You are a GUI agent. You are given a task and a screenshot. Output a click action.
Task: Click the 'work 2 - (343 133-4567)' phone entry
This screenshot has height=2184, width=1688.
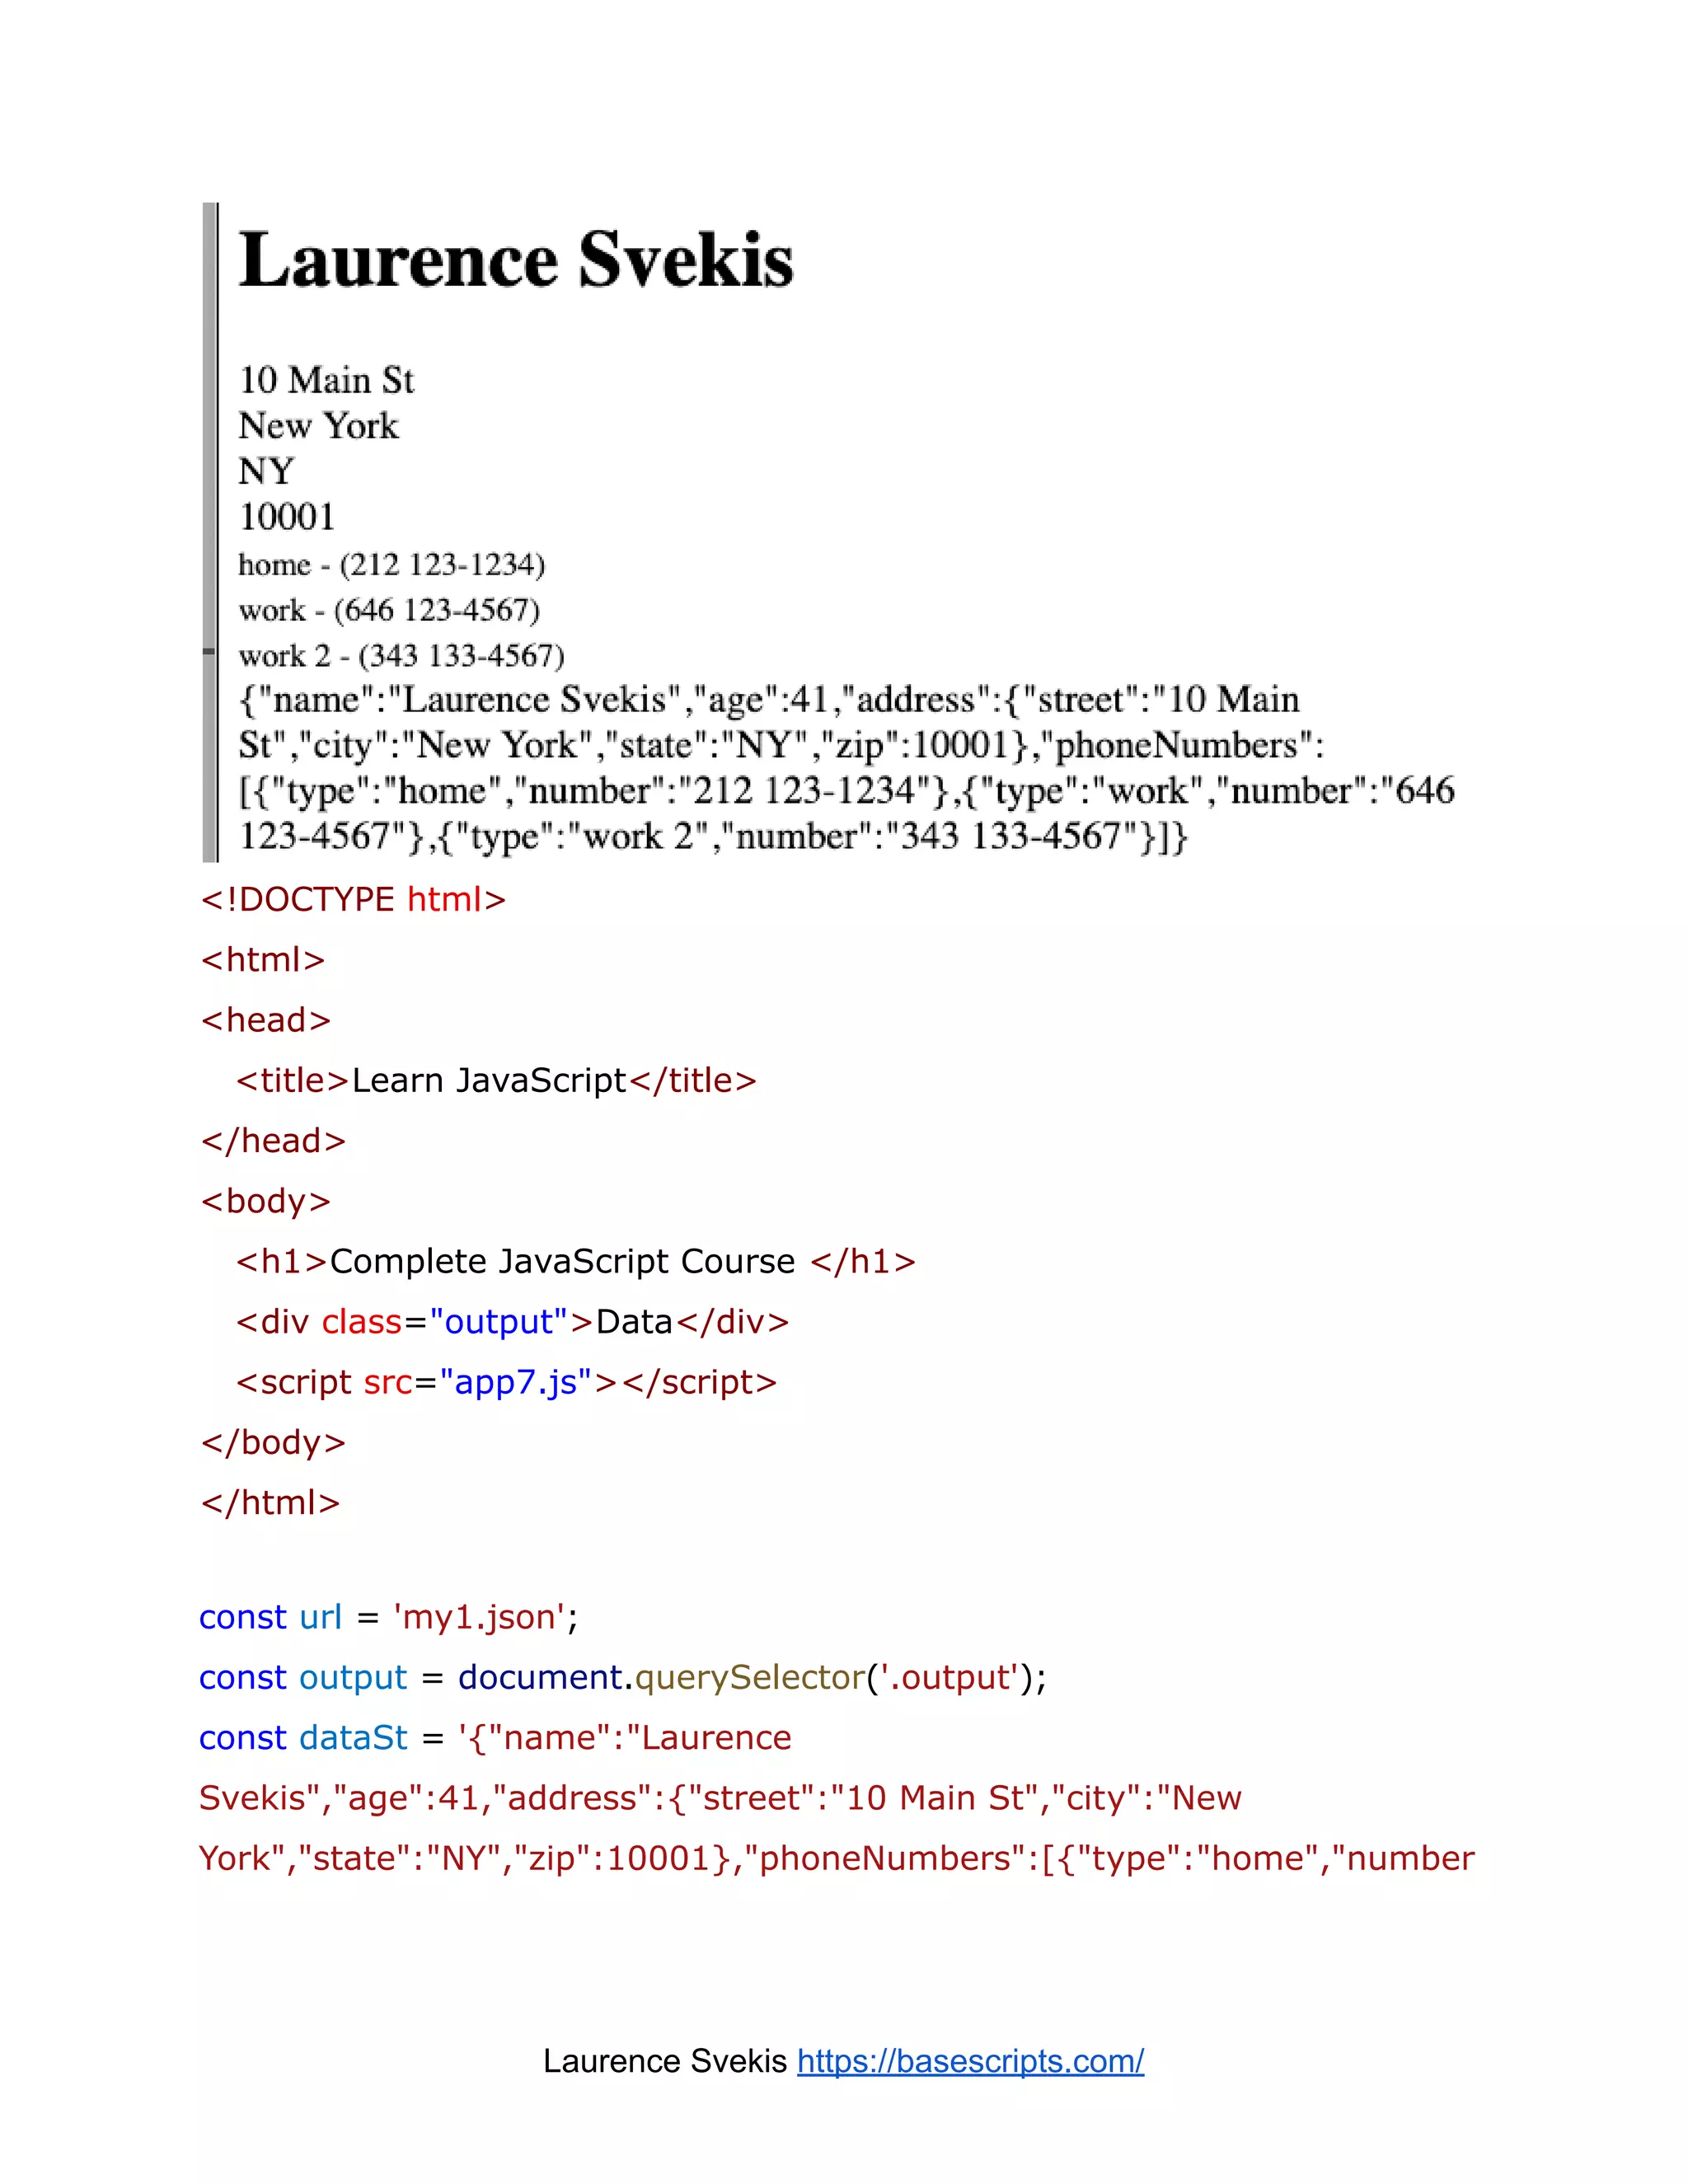[401, 656]
